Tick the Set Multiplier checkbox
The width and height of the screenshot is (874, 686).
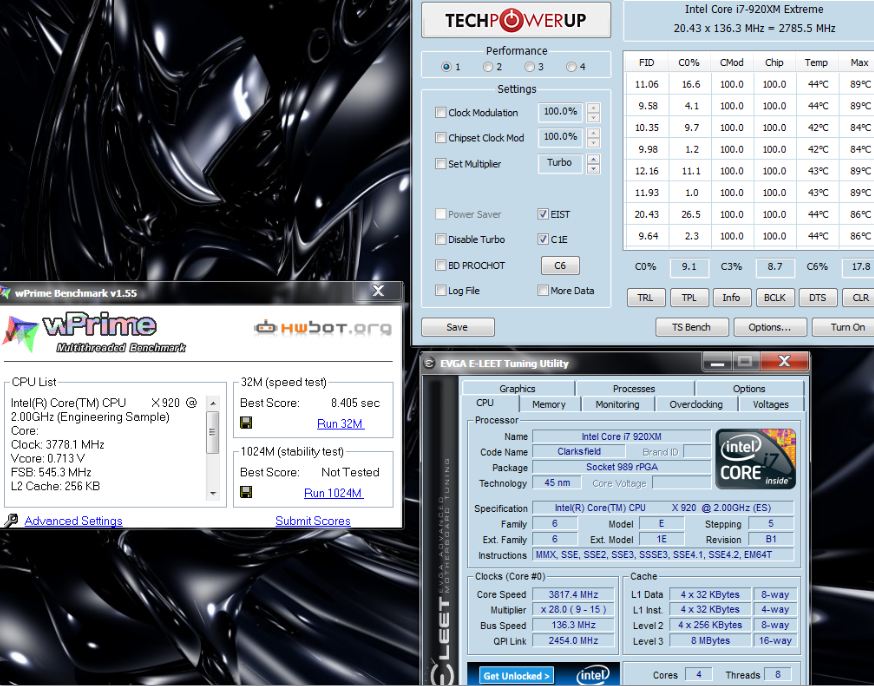point(440,163)
